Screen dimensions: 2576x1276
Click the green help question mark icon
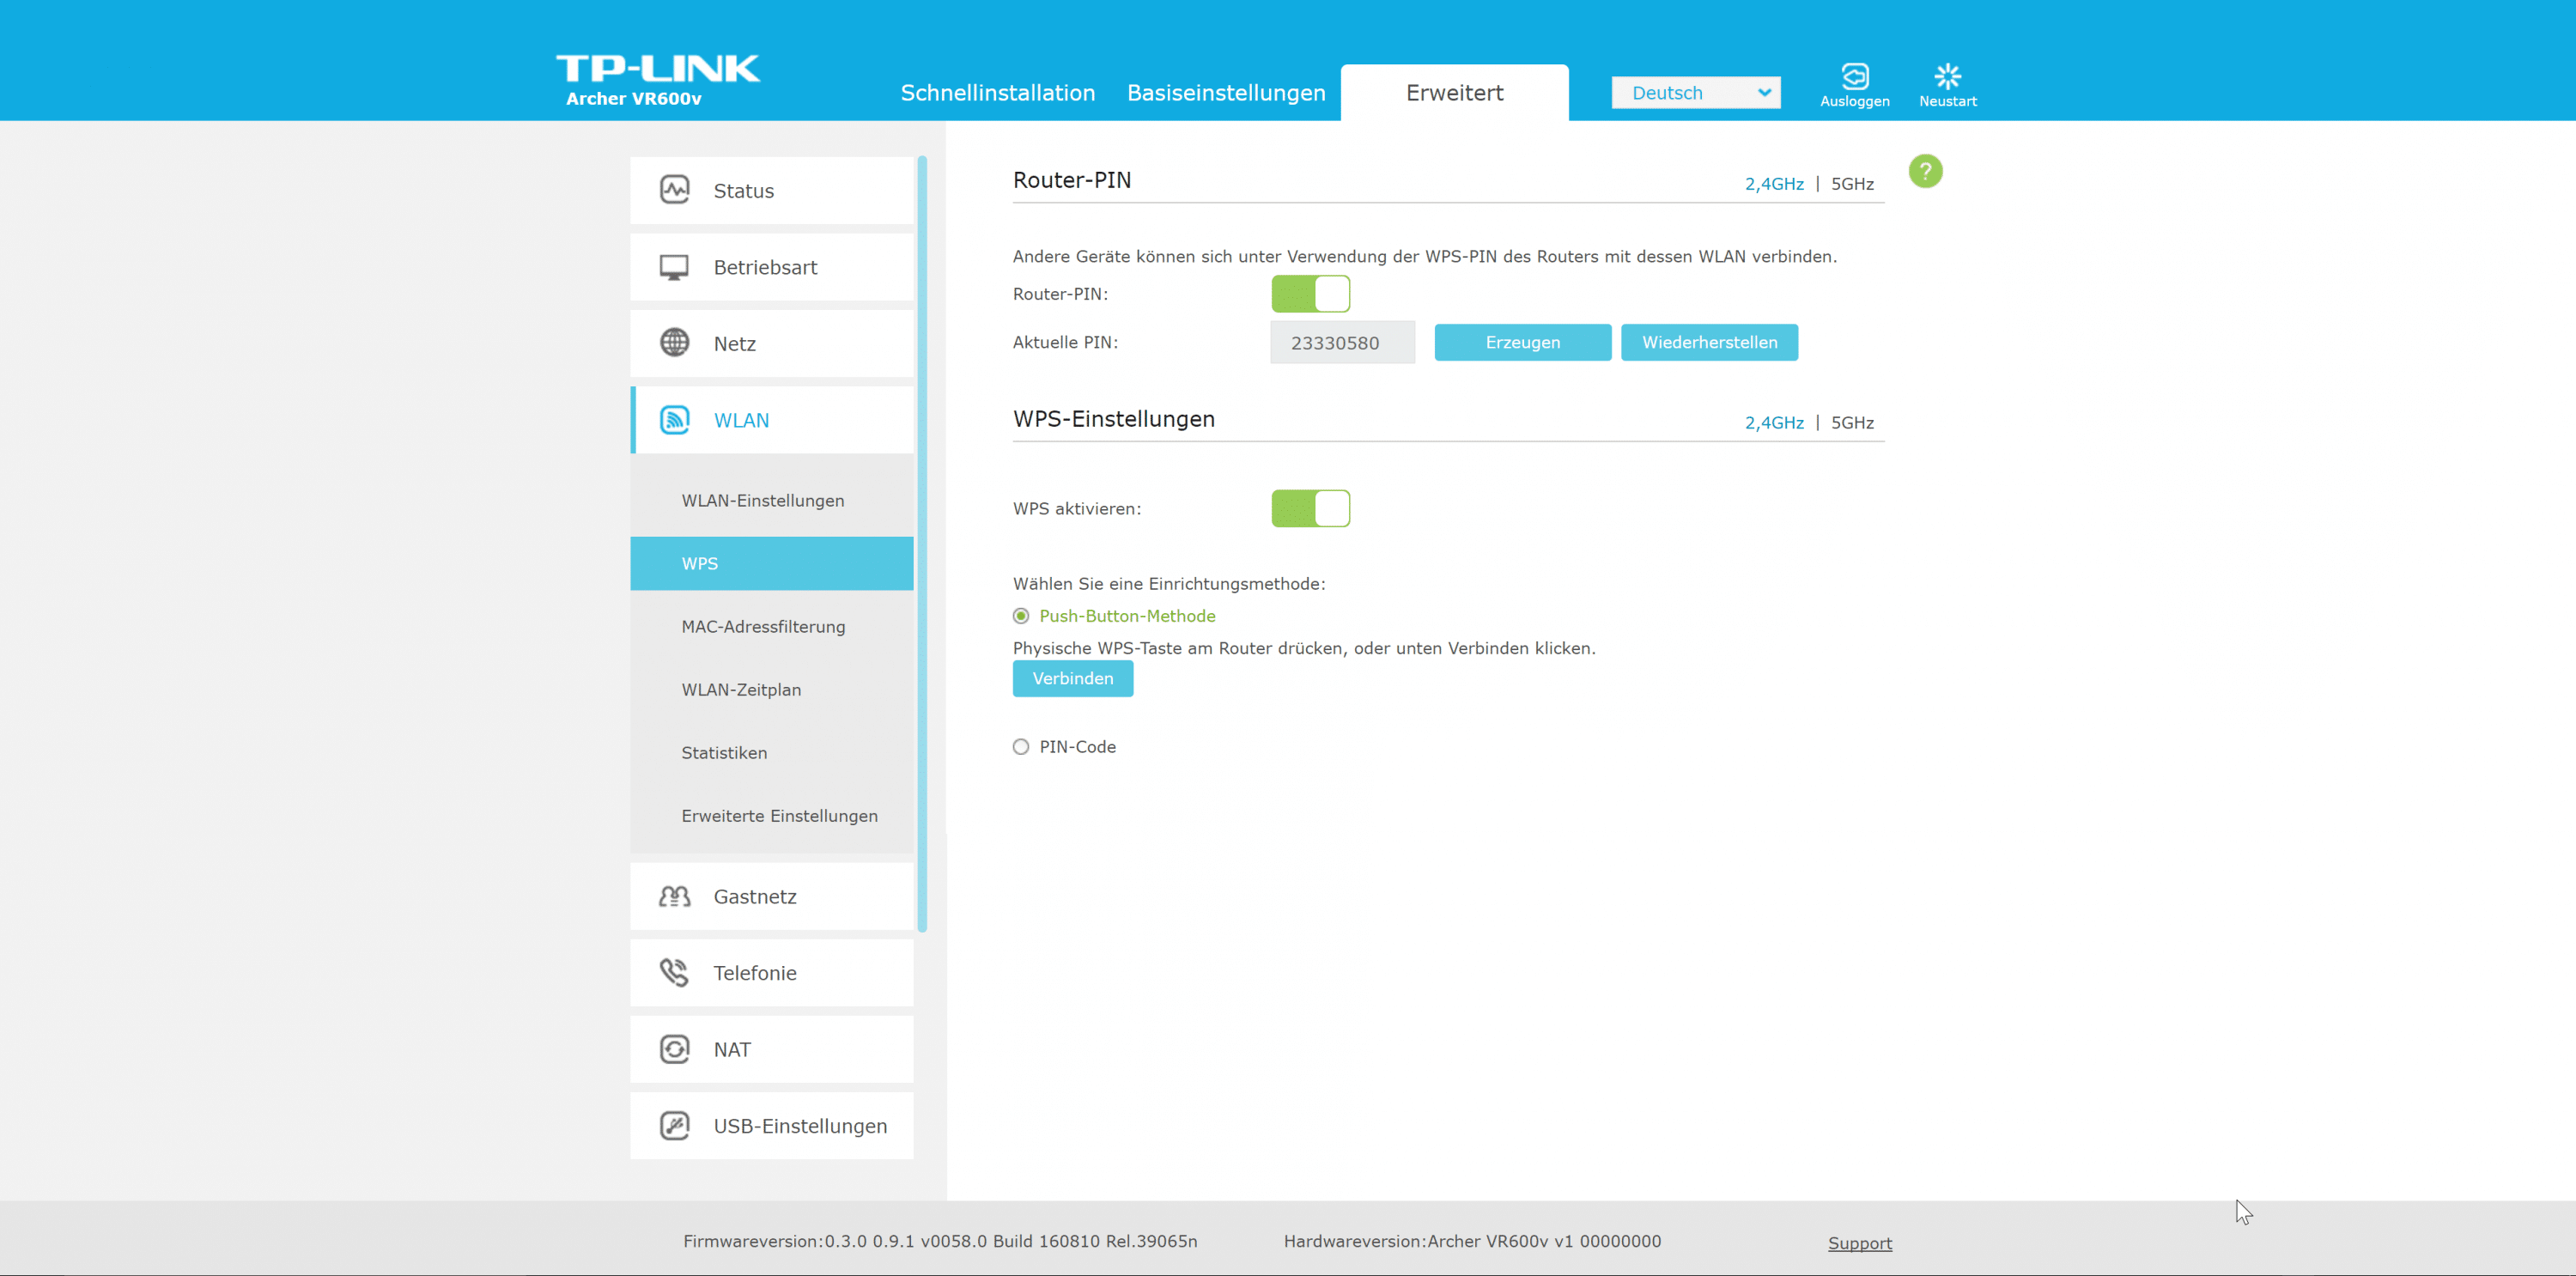pyautogui.click(x=1924, y=171)
